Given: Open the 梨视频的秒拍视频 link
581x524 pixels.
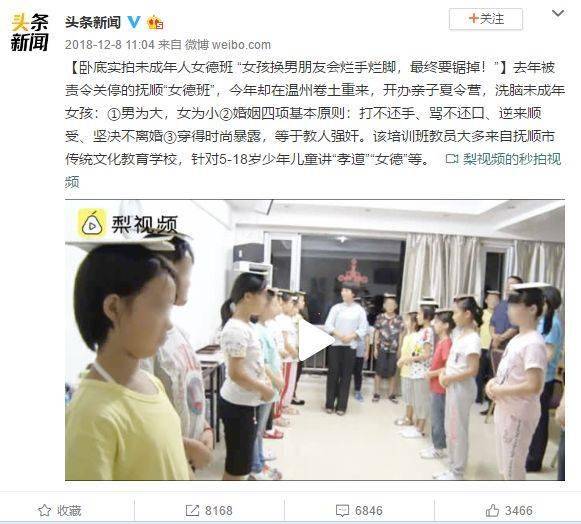Looking at the screenshot, I should pos(512,159).
